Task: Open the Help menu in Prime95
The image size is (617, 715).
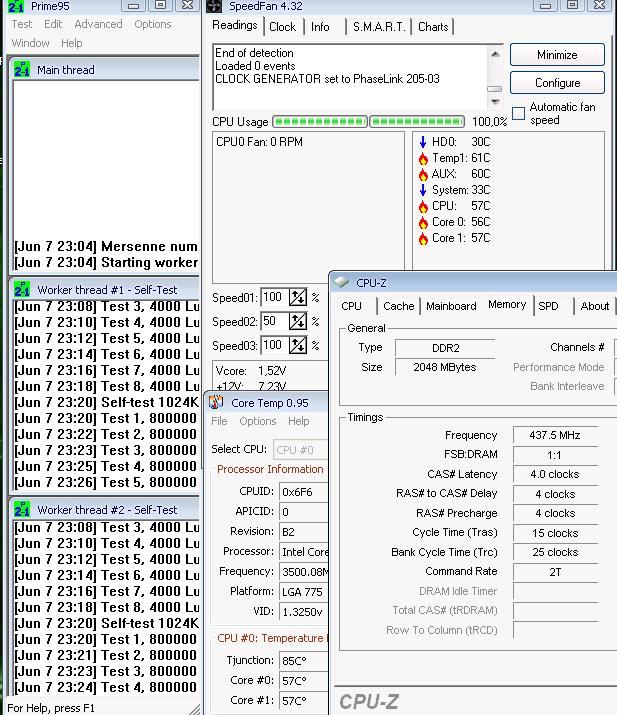Action: 72,43
